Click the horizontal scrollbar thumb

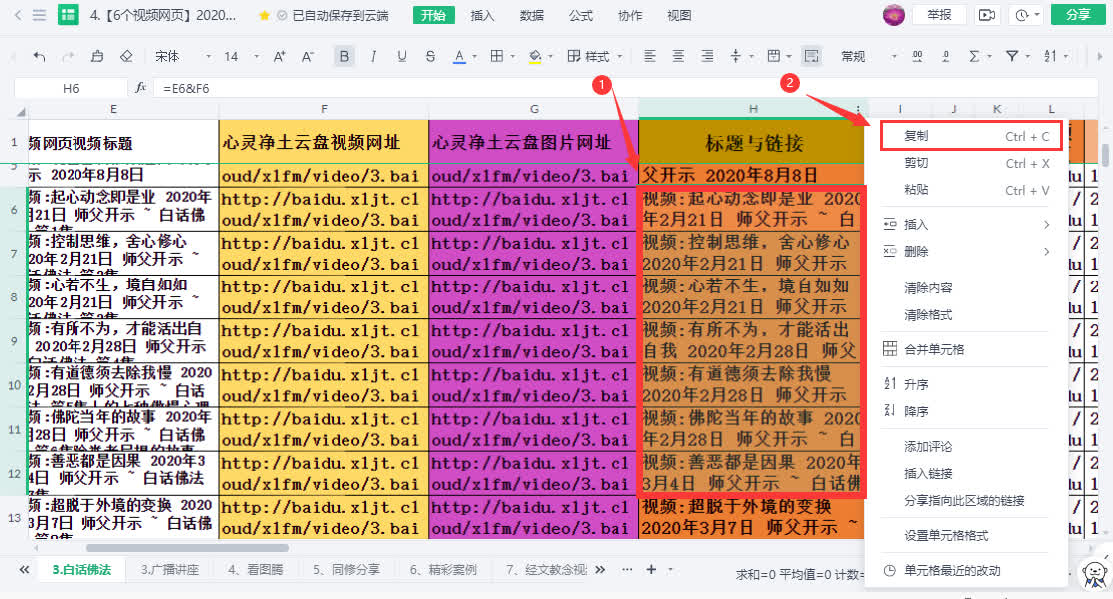pyautogui.click(x=187, y=548)
